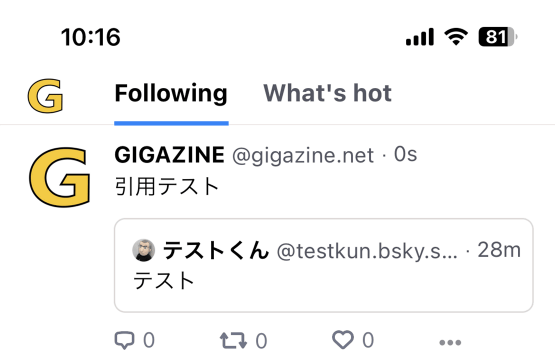Screen dimensions: 555x362
Task: Tap the cellular signal bars icon
Action: click(x=420, y=37)
